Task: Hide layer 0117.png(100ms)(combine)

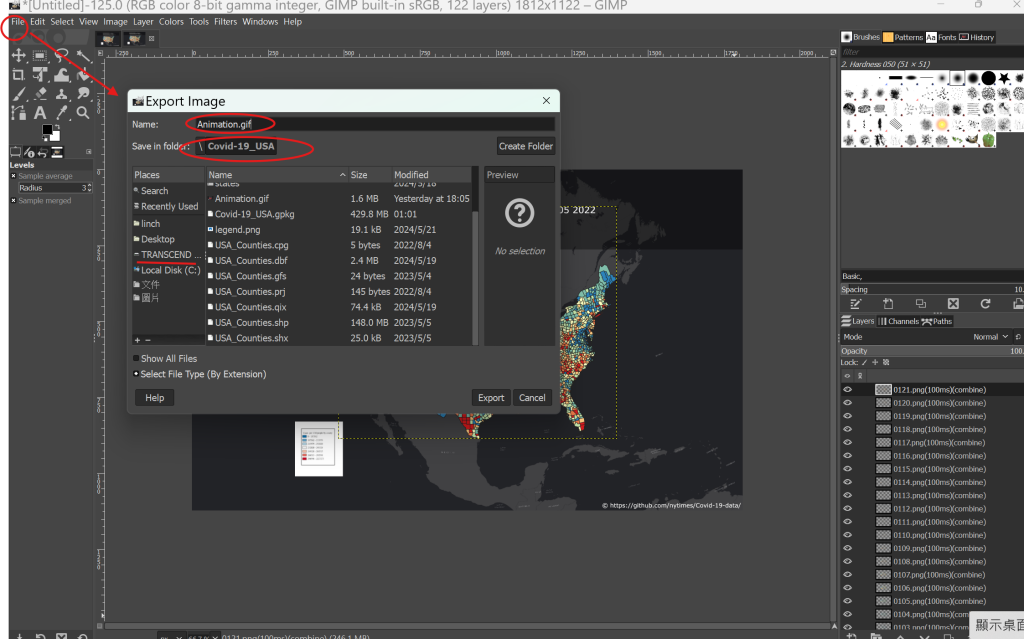Action: [848, 442]
